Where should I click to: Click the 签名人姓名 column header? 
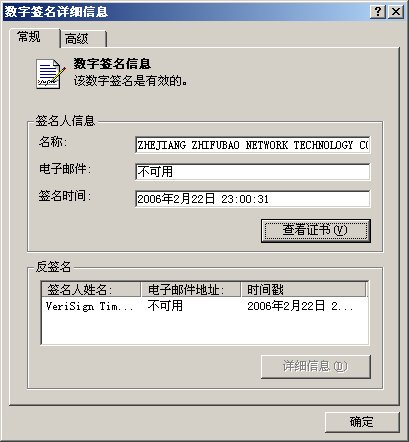click(91, 289)
